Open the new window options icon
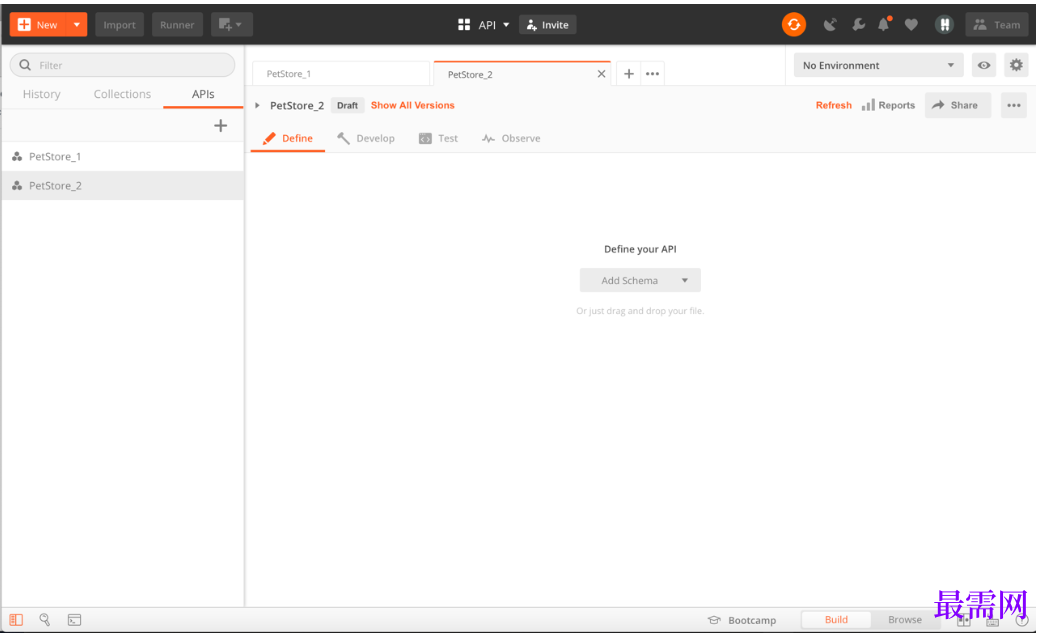Viewport: 1046px width, 636px height. 231,25
